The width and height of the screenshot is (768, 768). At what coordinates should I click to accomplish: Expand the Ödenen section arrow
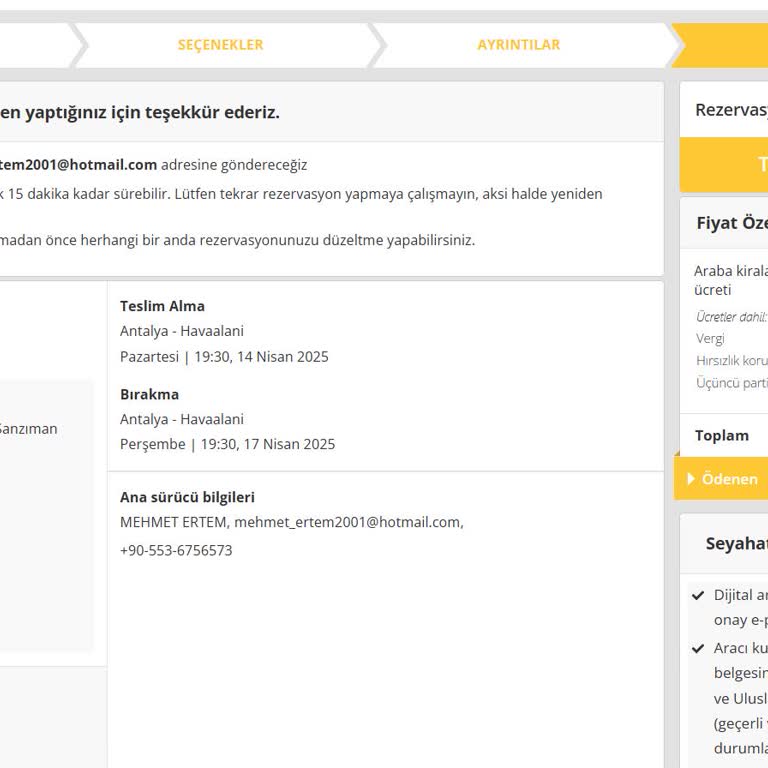(690, 479)
